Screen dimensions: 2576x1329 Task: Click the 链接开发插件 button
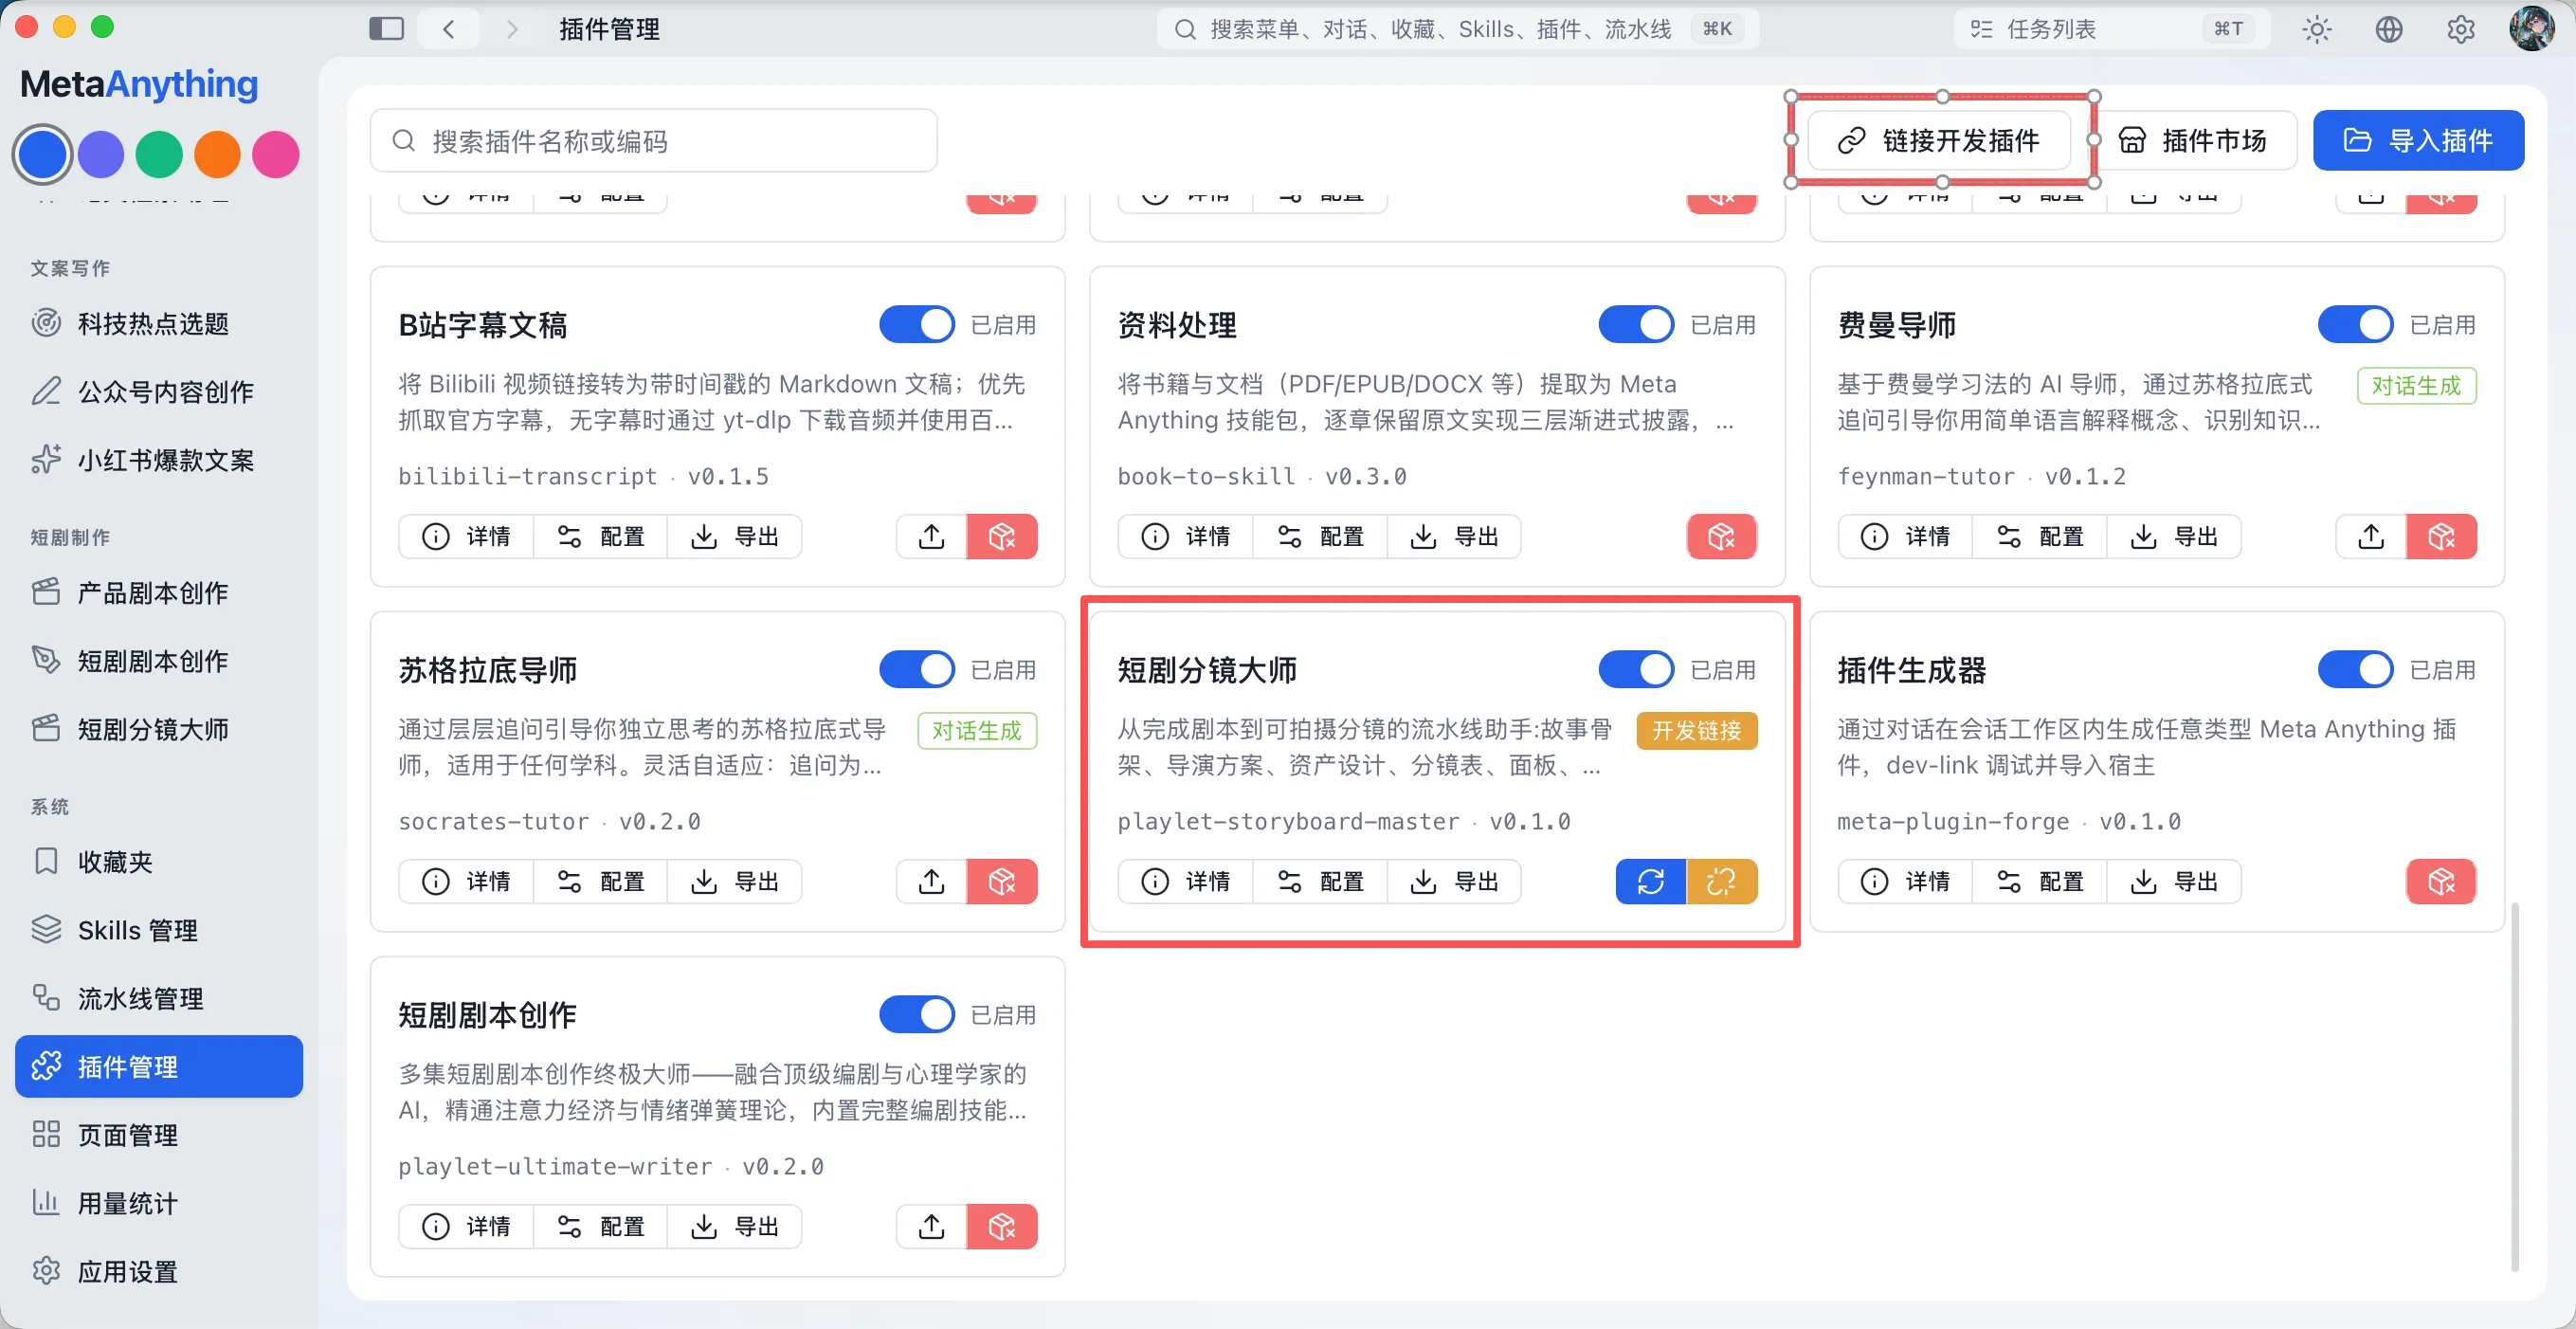[1939, 141]
